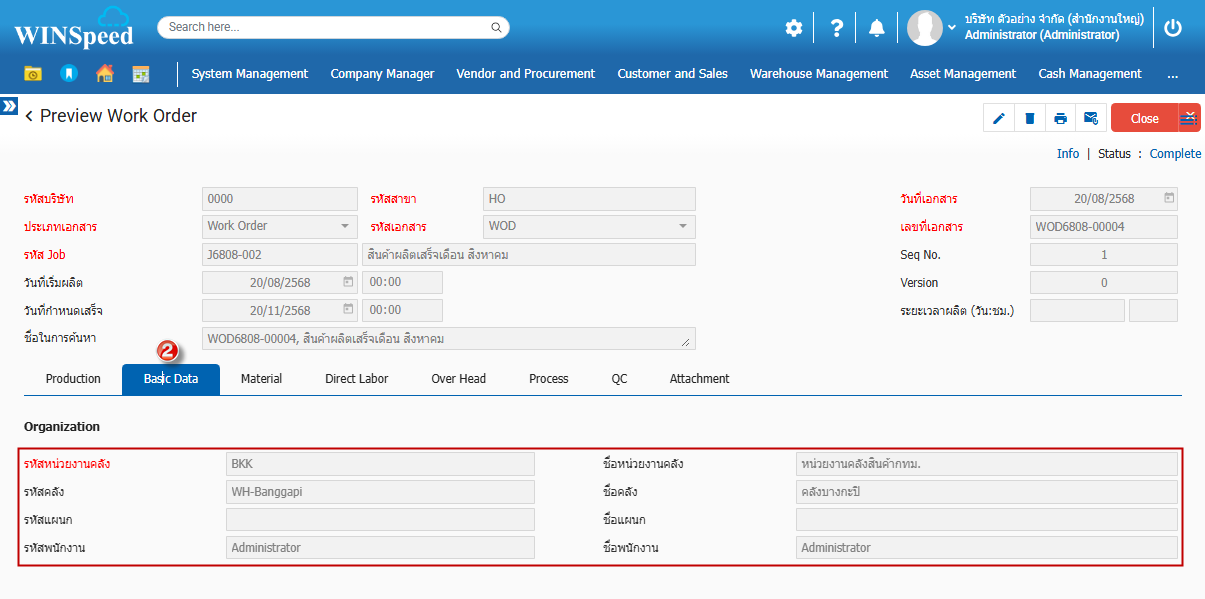
Task: Open the Direct Labor tab
Action: (x=356, y=379)
